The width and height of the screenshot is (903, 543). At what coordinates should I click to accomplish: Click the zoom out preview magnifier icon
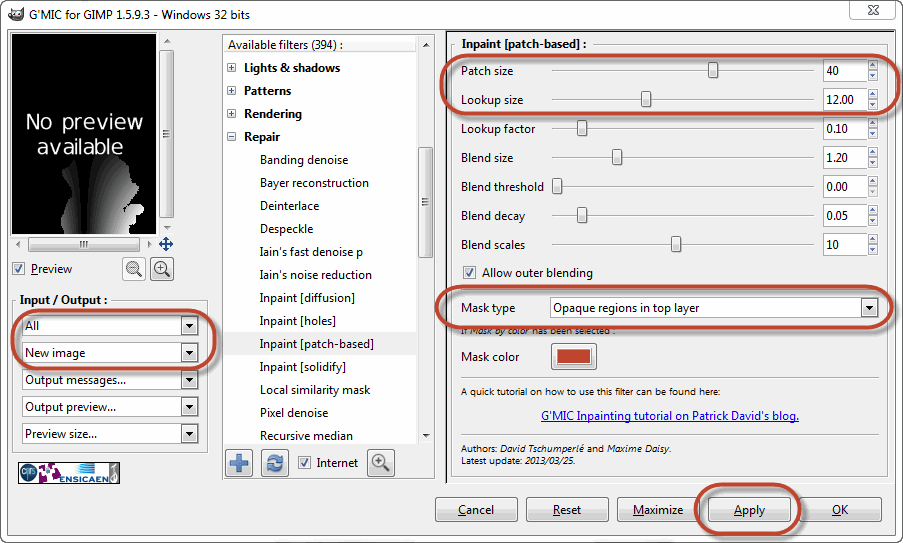(134, 269)
